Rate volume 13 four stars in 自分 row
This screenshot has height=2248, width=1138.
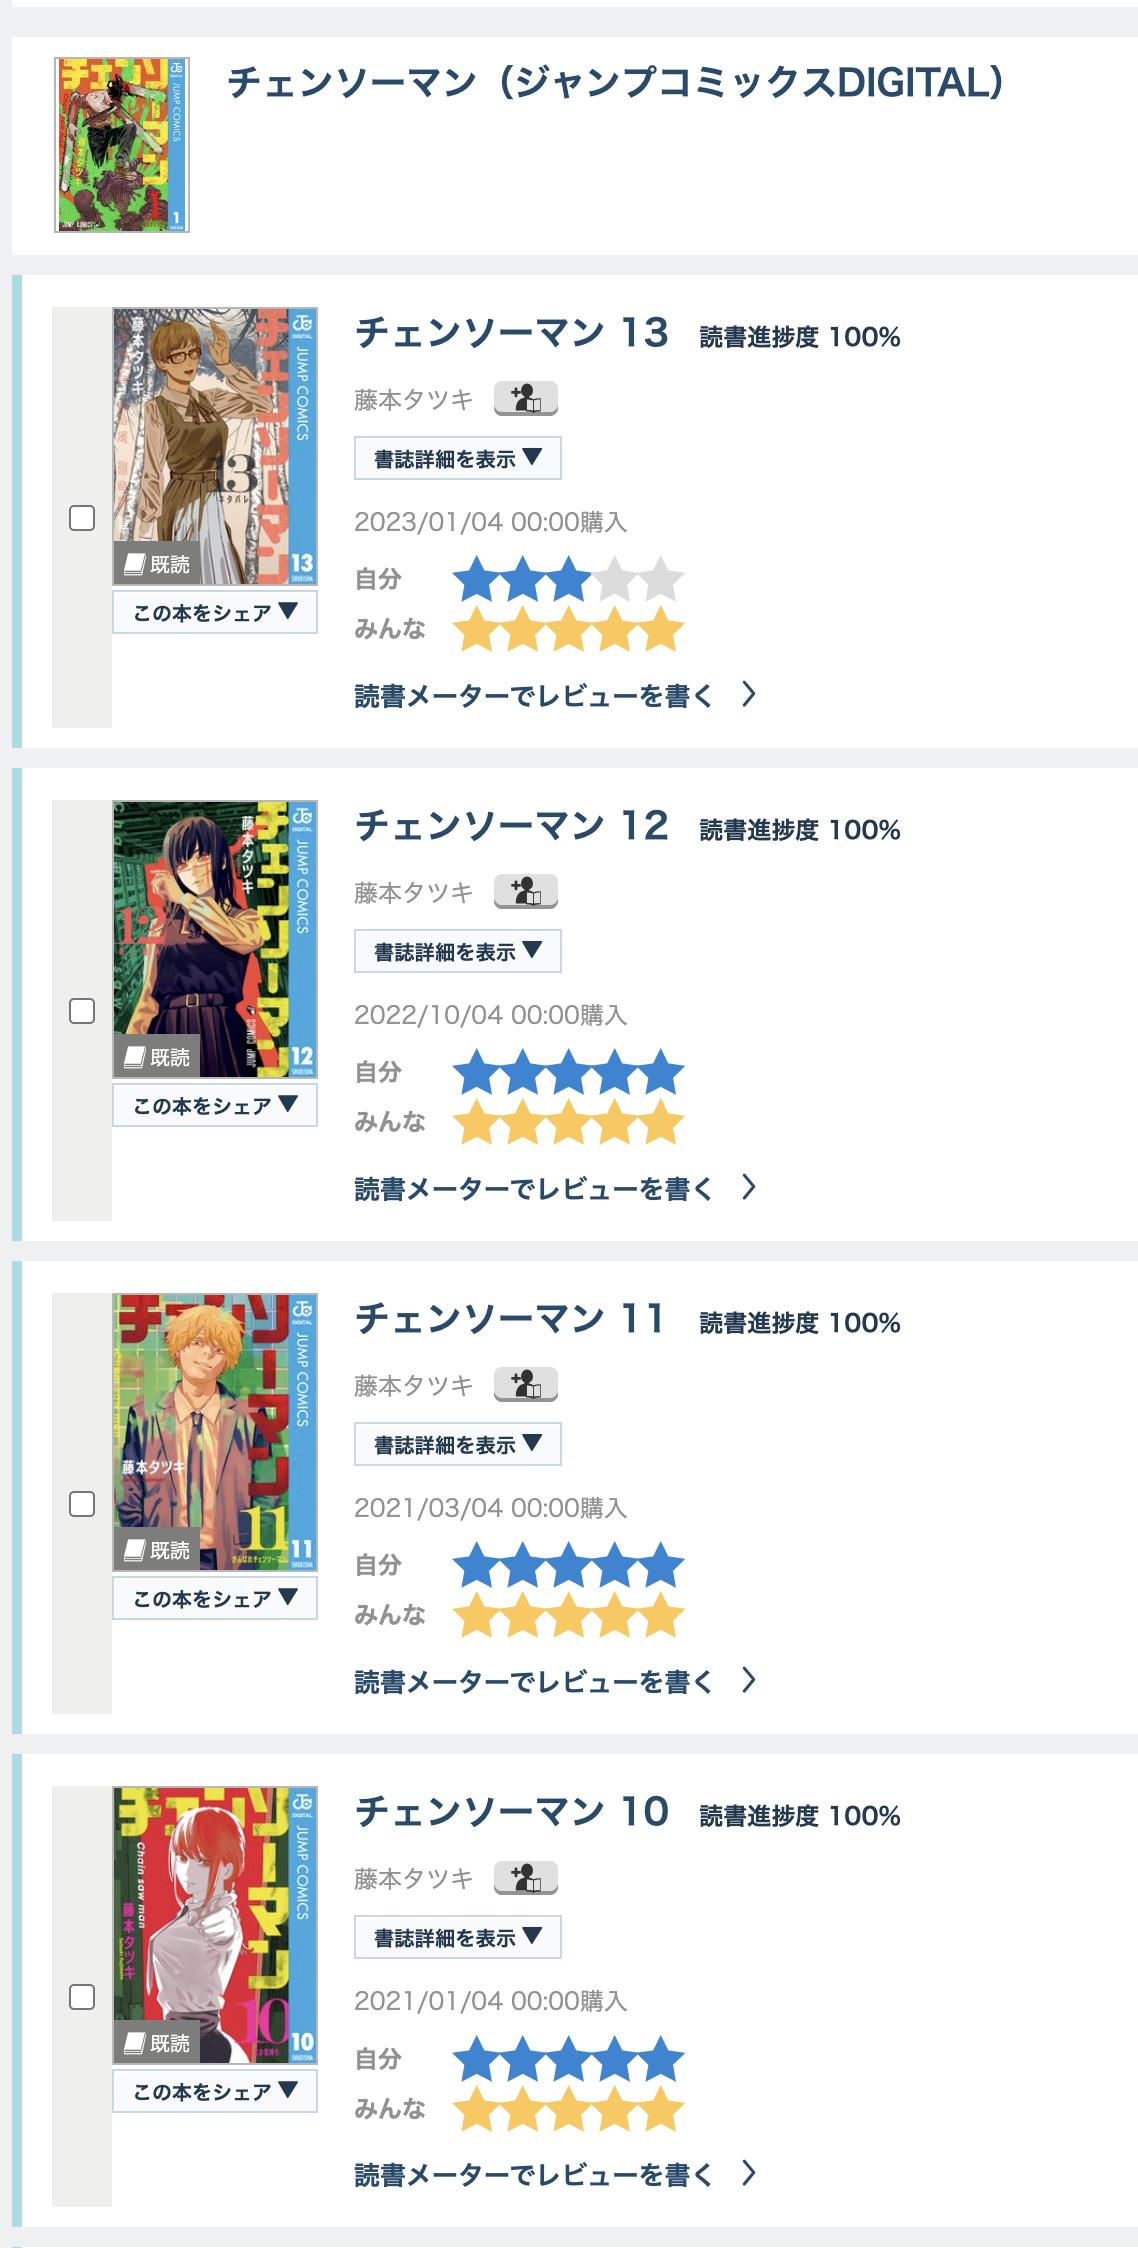[x=615, y=580]
